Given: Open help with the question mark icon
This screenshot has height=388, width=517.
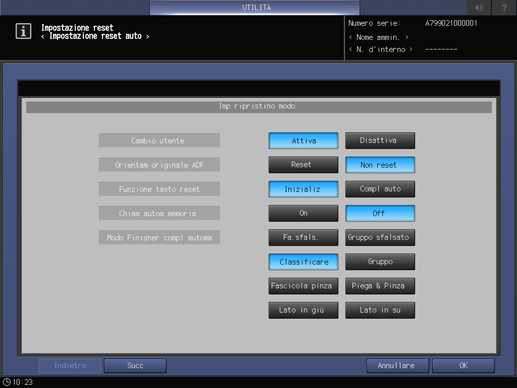Looking at the screenshot, I should (504, 7).
